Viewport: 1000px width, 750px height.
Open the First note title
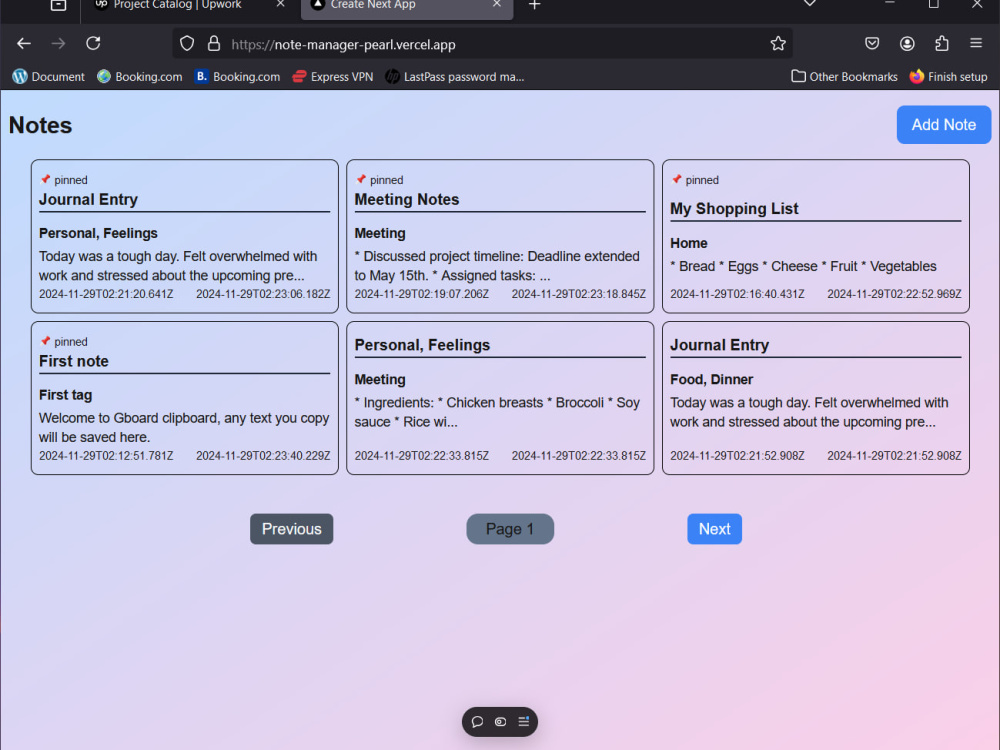tap(73, 361)
